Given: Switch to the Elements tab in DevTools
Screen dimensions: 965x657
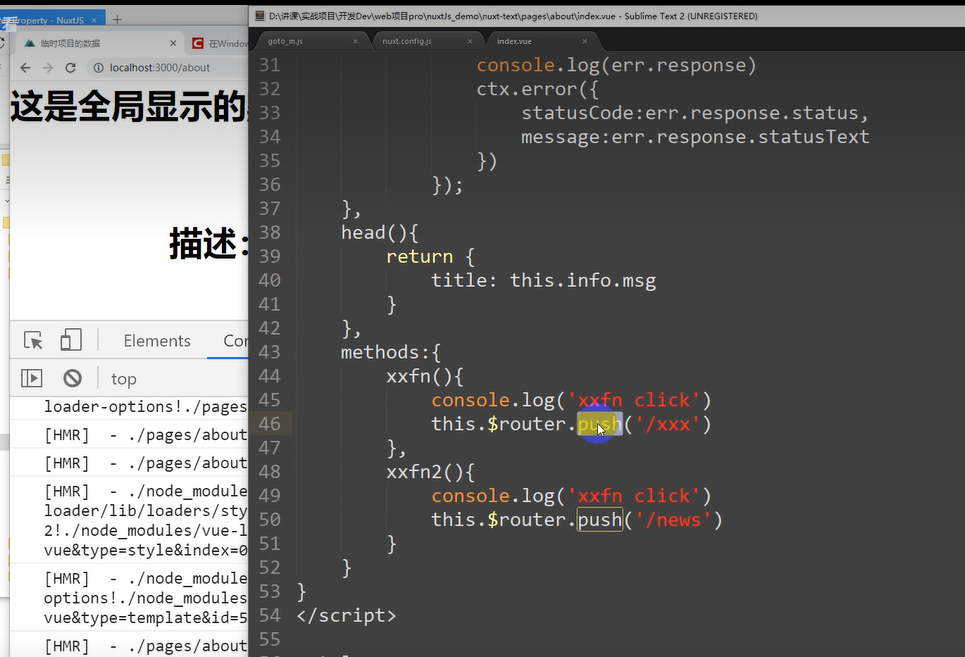Looking at the screenshot, I should pos(156,341).
